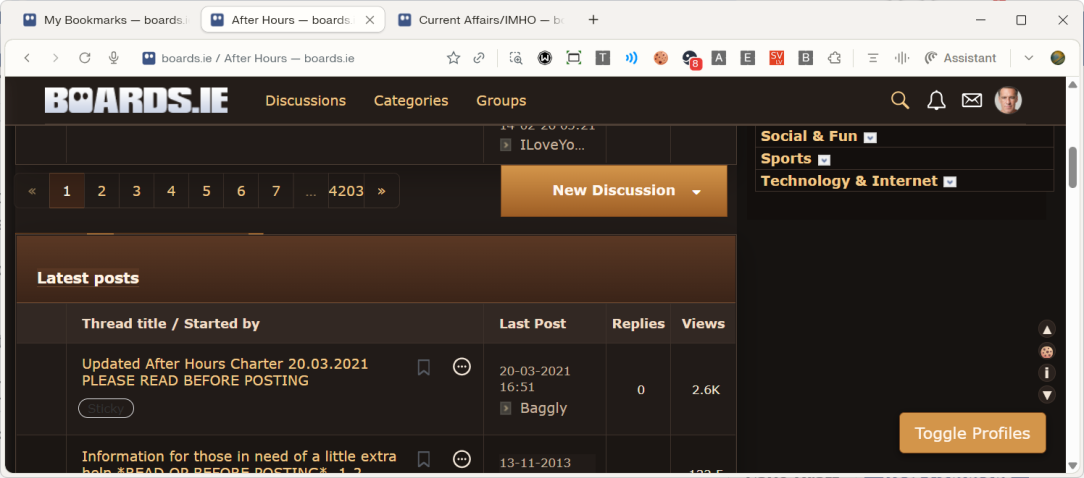Viewport: 1084px width, 478px height.
Task: Reload the current page
Action: [84, 58]
